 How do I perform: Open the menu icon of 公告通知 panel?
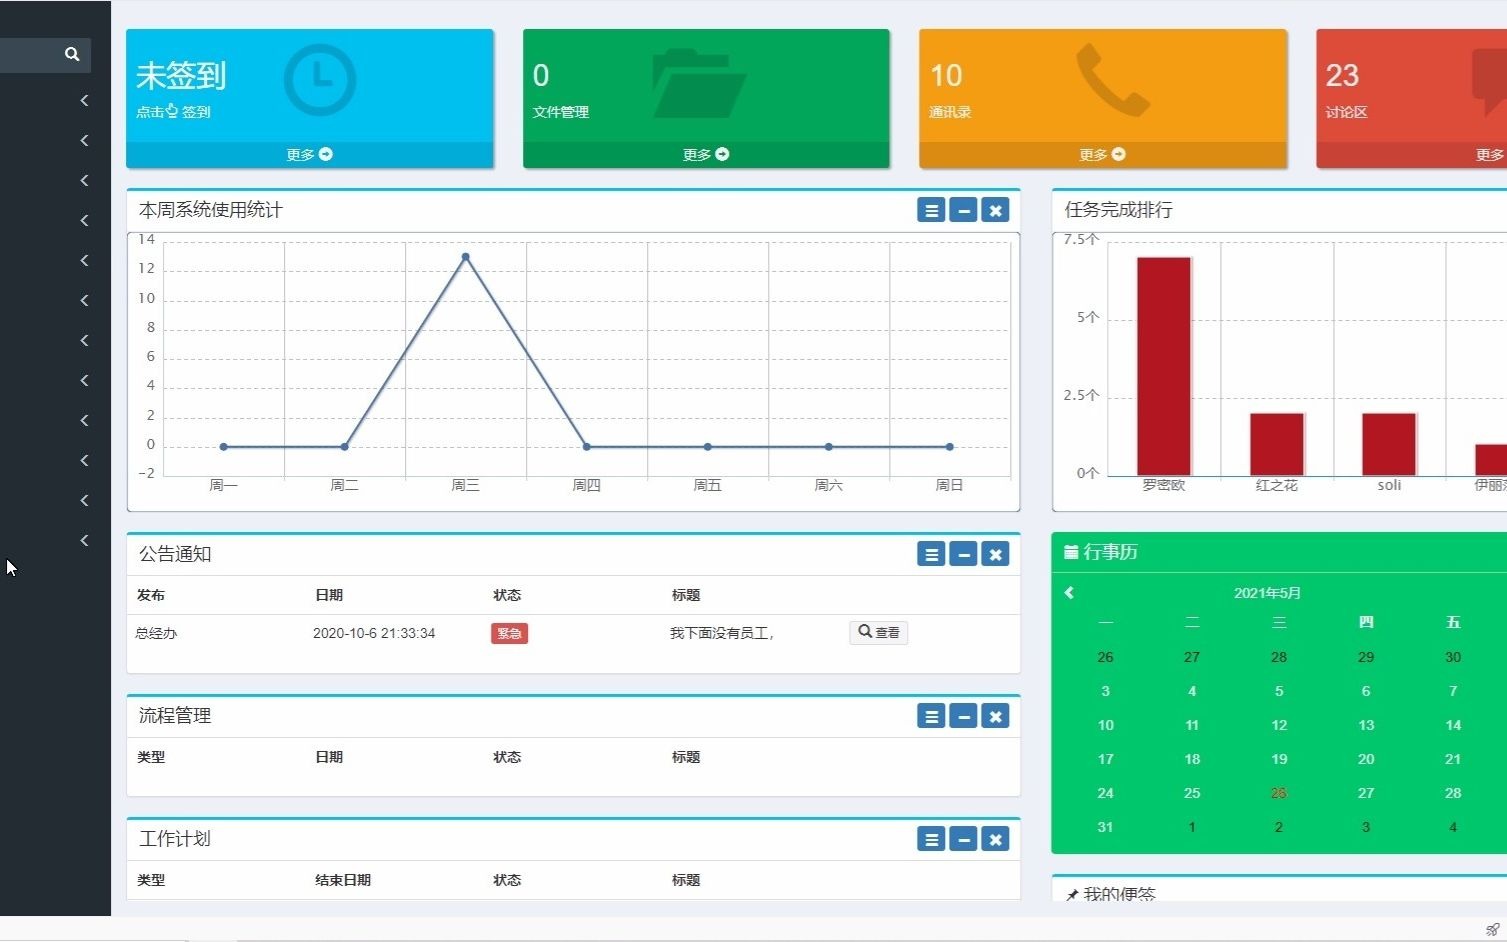click(931, 554)
